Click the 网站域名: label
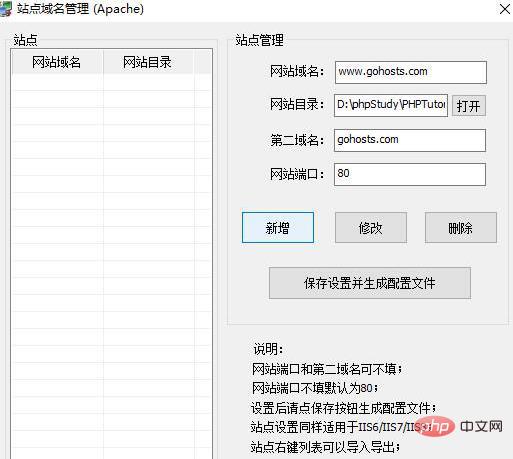The image size is (513, 459). 297,71
